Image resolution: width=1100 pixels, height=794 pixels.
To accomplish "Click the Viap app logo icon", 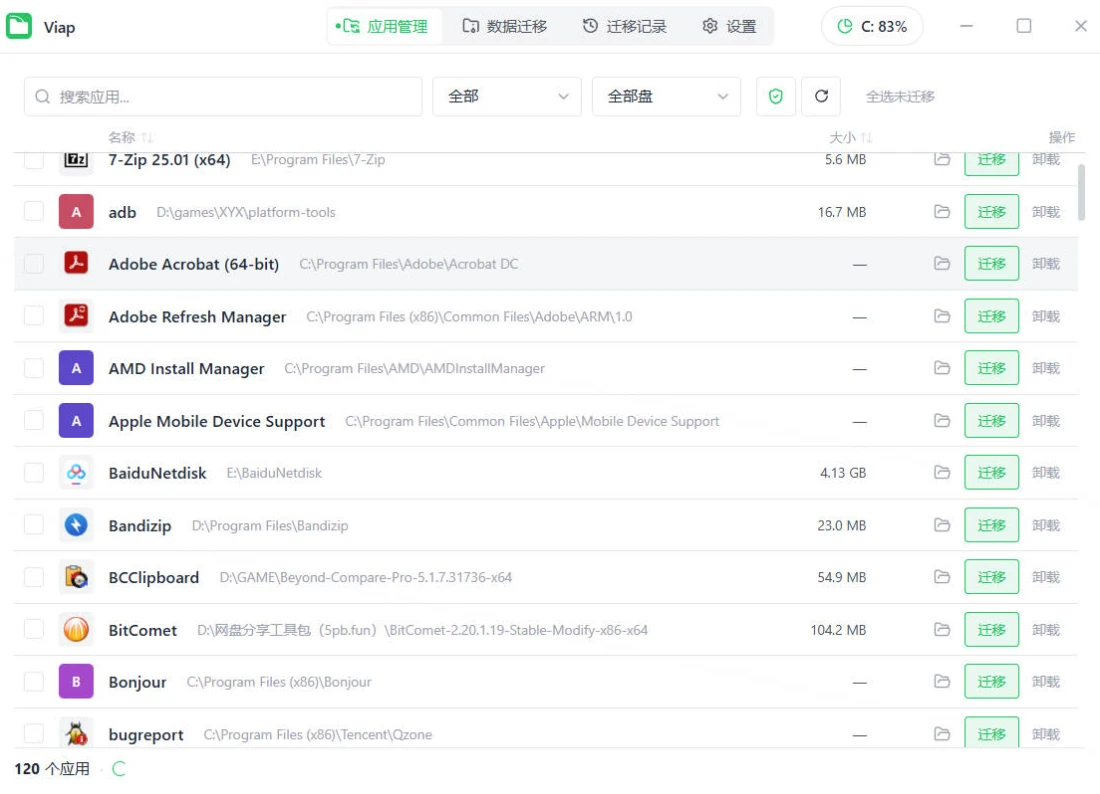I will (19, 26).
